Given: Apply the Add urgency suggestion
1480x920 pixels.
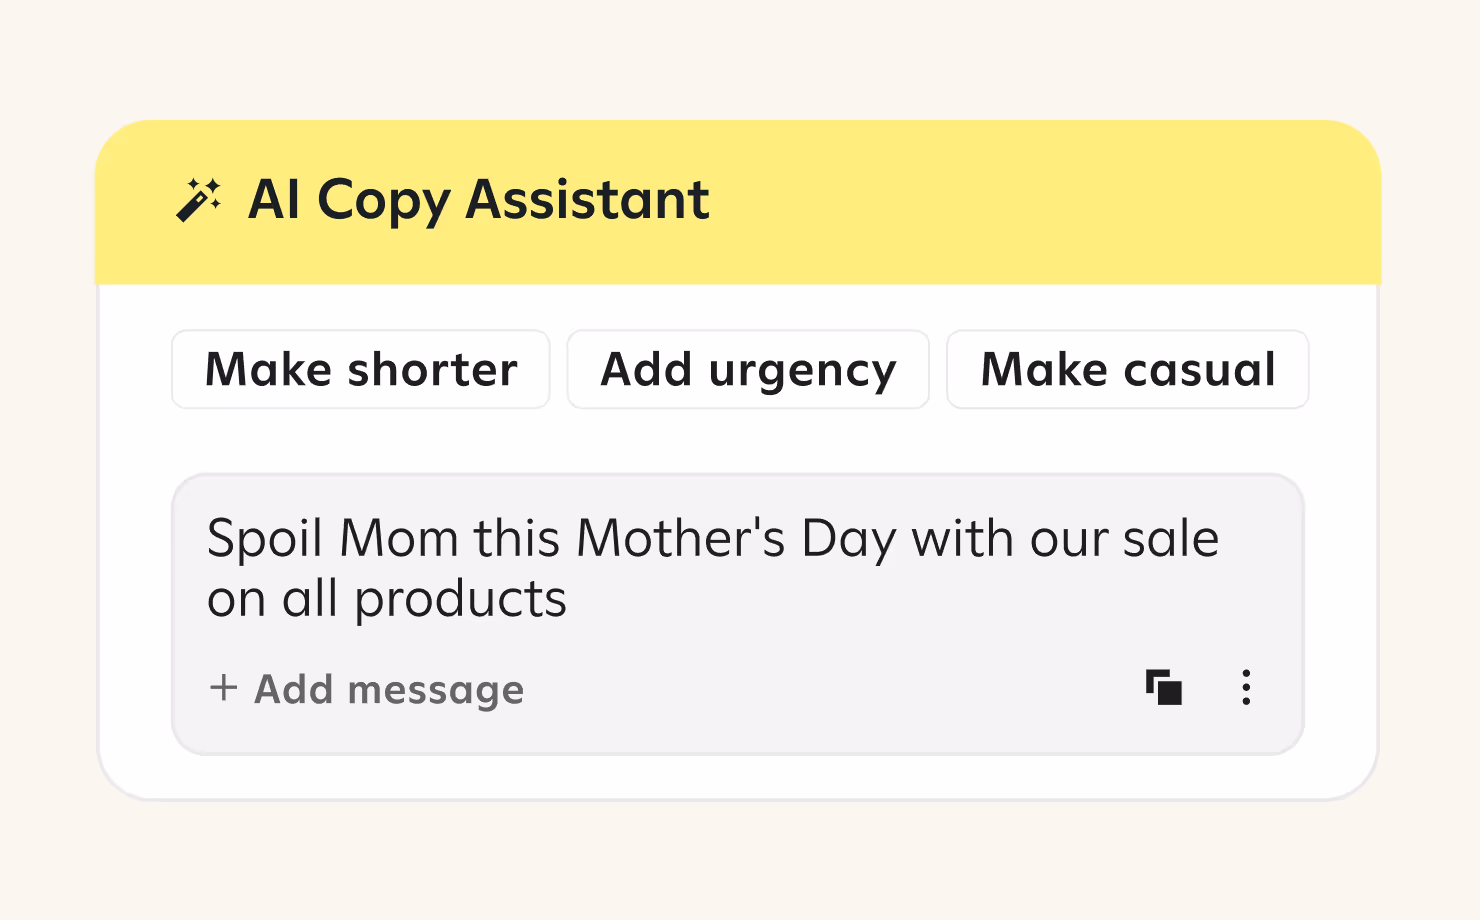Looking at the screenshot, I should click(x=748, y=370).
